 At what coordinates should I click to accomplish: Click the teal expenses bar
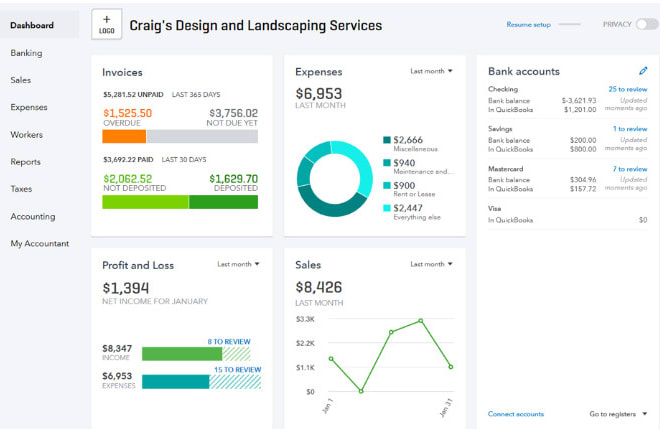176,382
